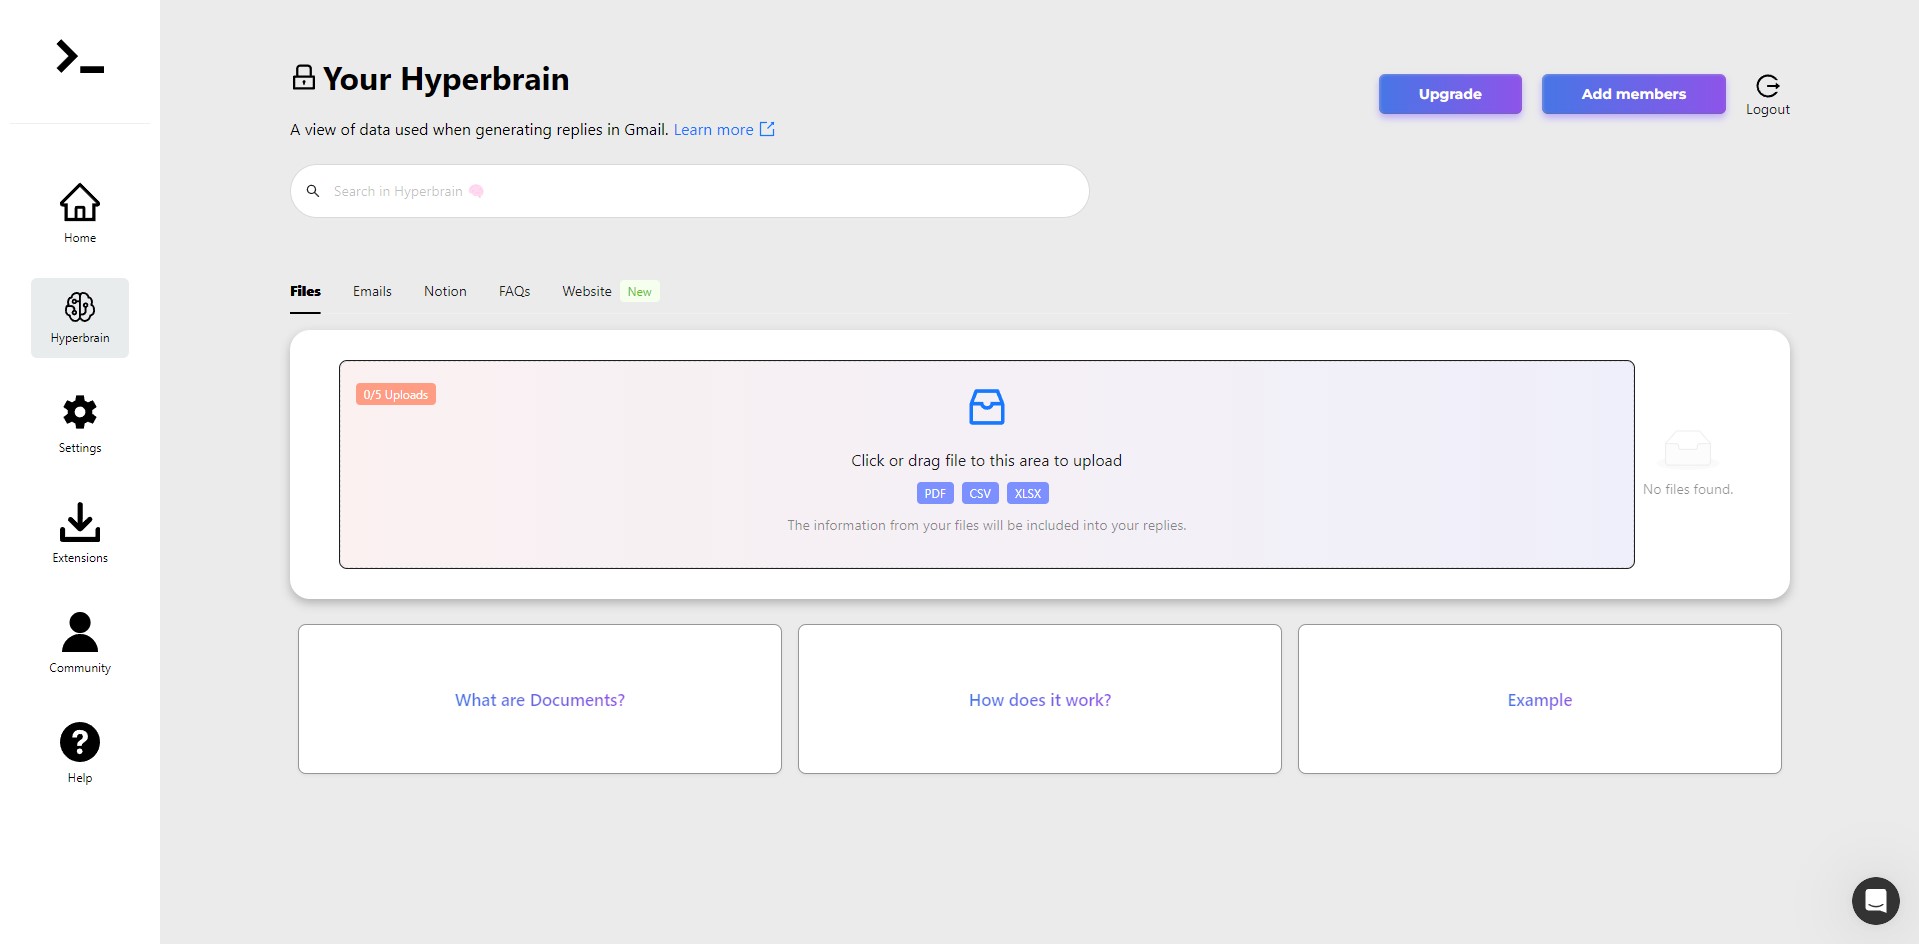Open Settings gear in sidebar
Image resolution: width=1919 pixels, height=944 pixels.
point(80,412)
